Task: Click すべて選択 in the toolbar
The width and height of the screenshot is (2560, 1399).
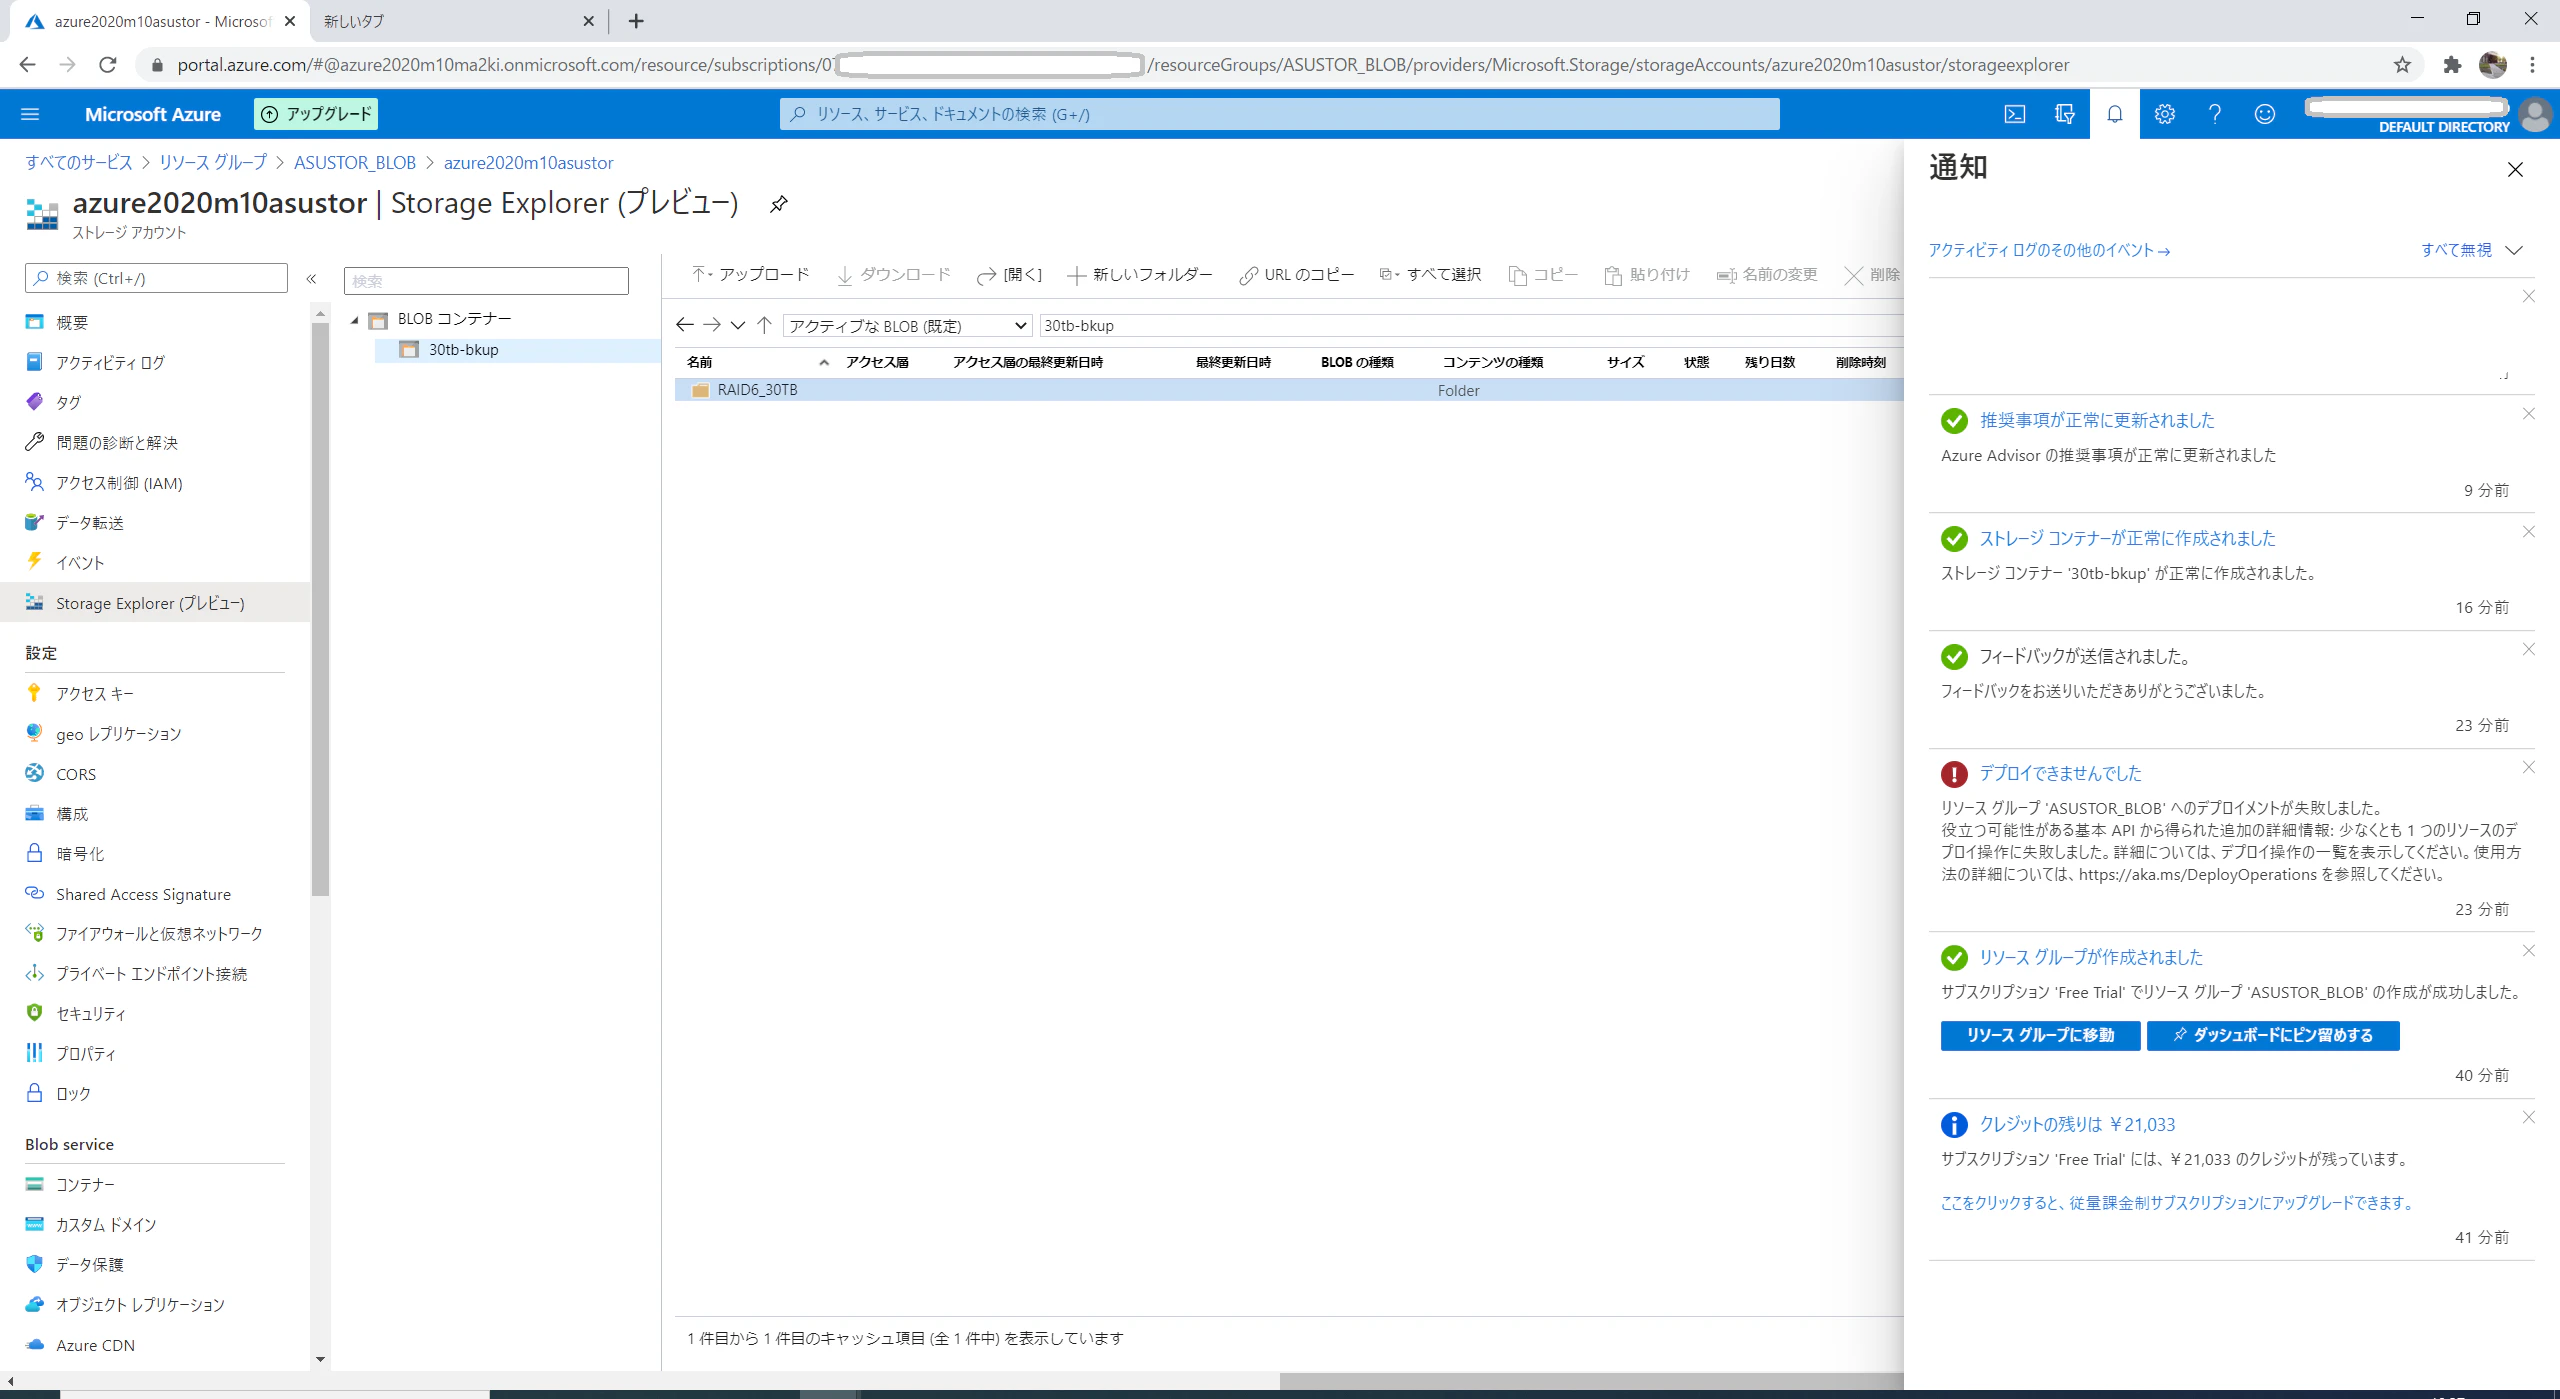Action: pyautogui.click(x=1431, y=275)
